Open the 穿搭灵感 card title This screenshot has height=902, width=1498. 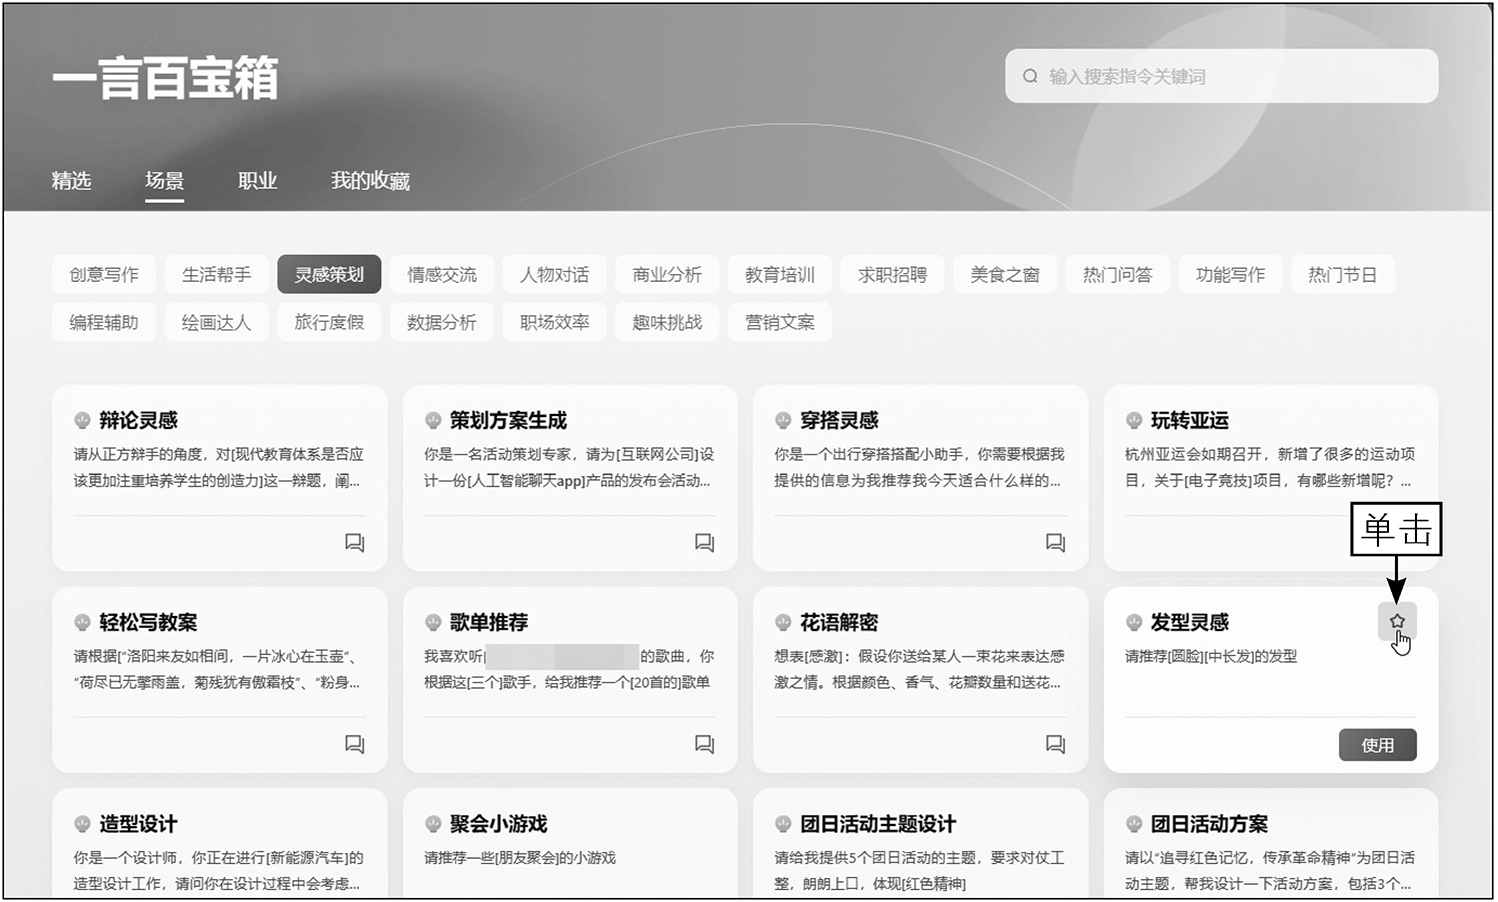coord(839,420)
